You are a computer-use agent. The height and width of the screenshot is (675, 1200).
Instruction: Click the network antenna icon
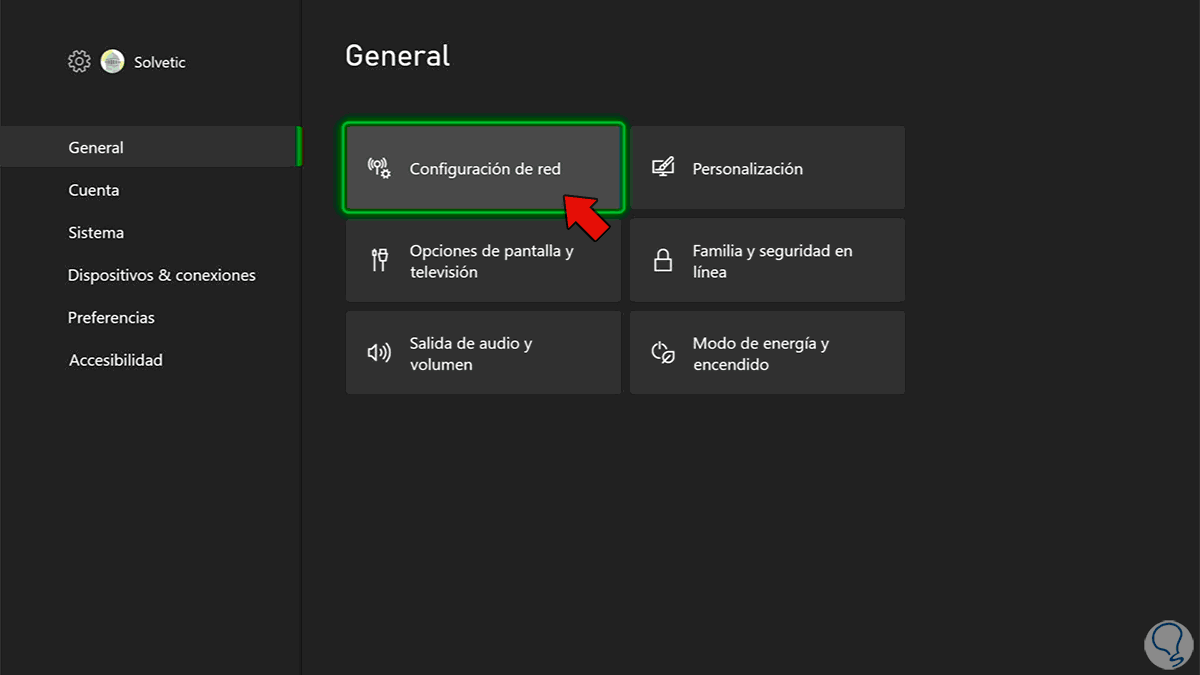(x=379, y=168)
